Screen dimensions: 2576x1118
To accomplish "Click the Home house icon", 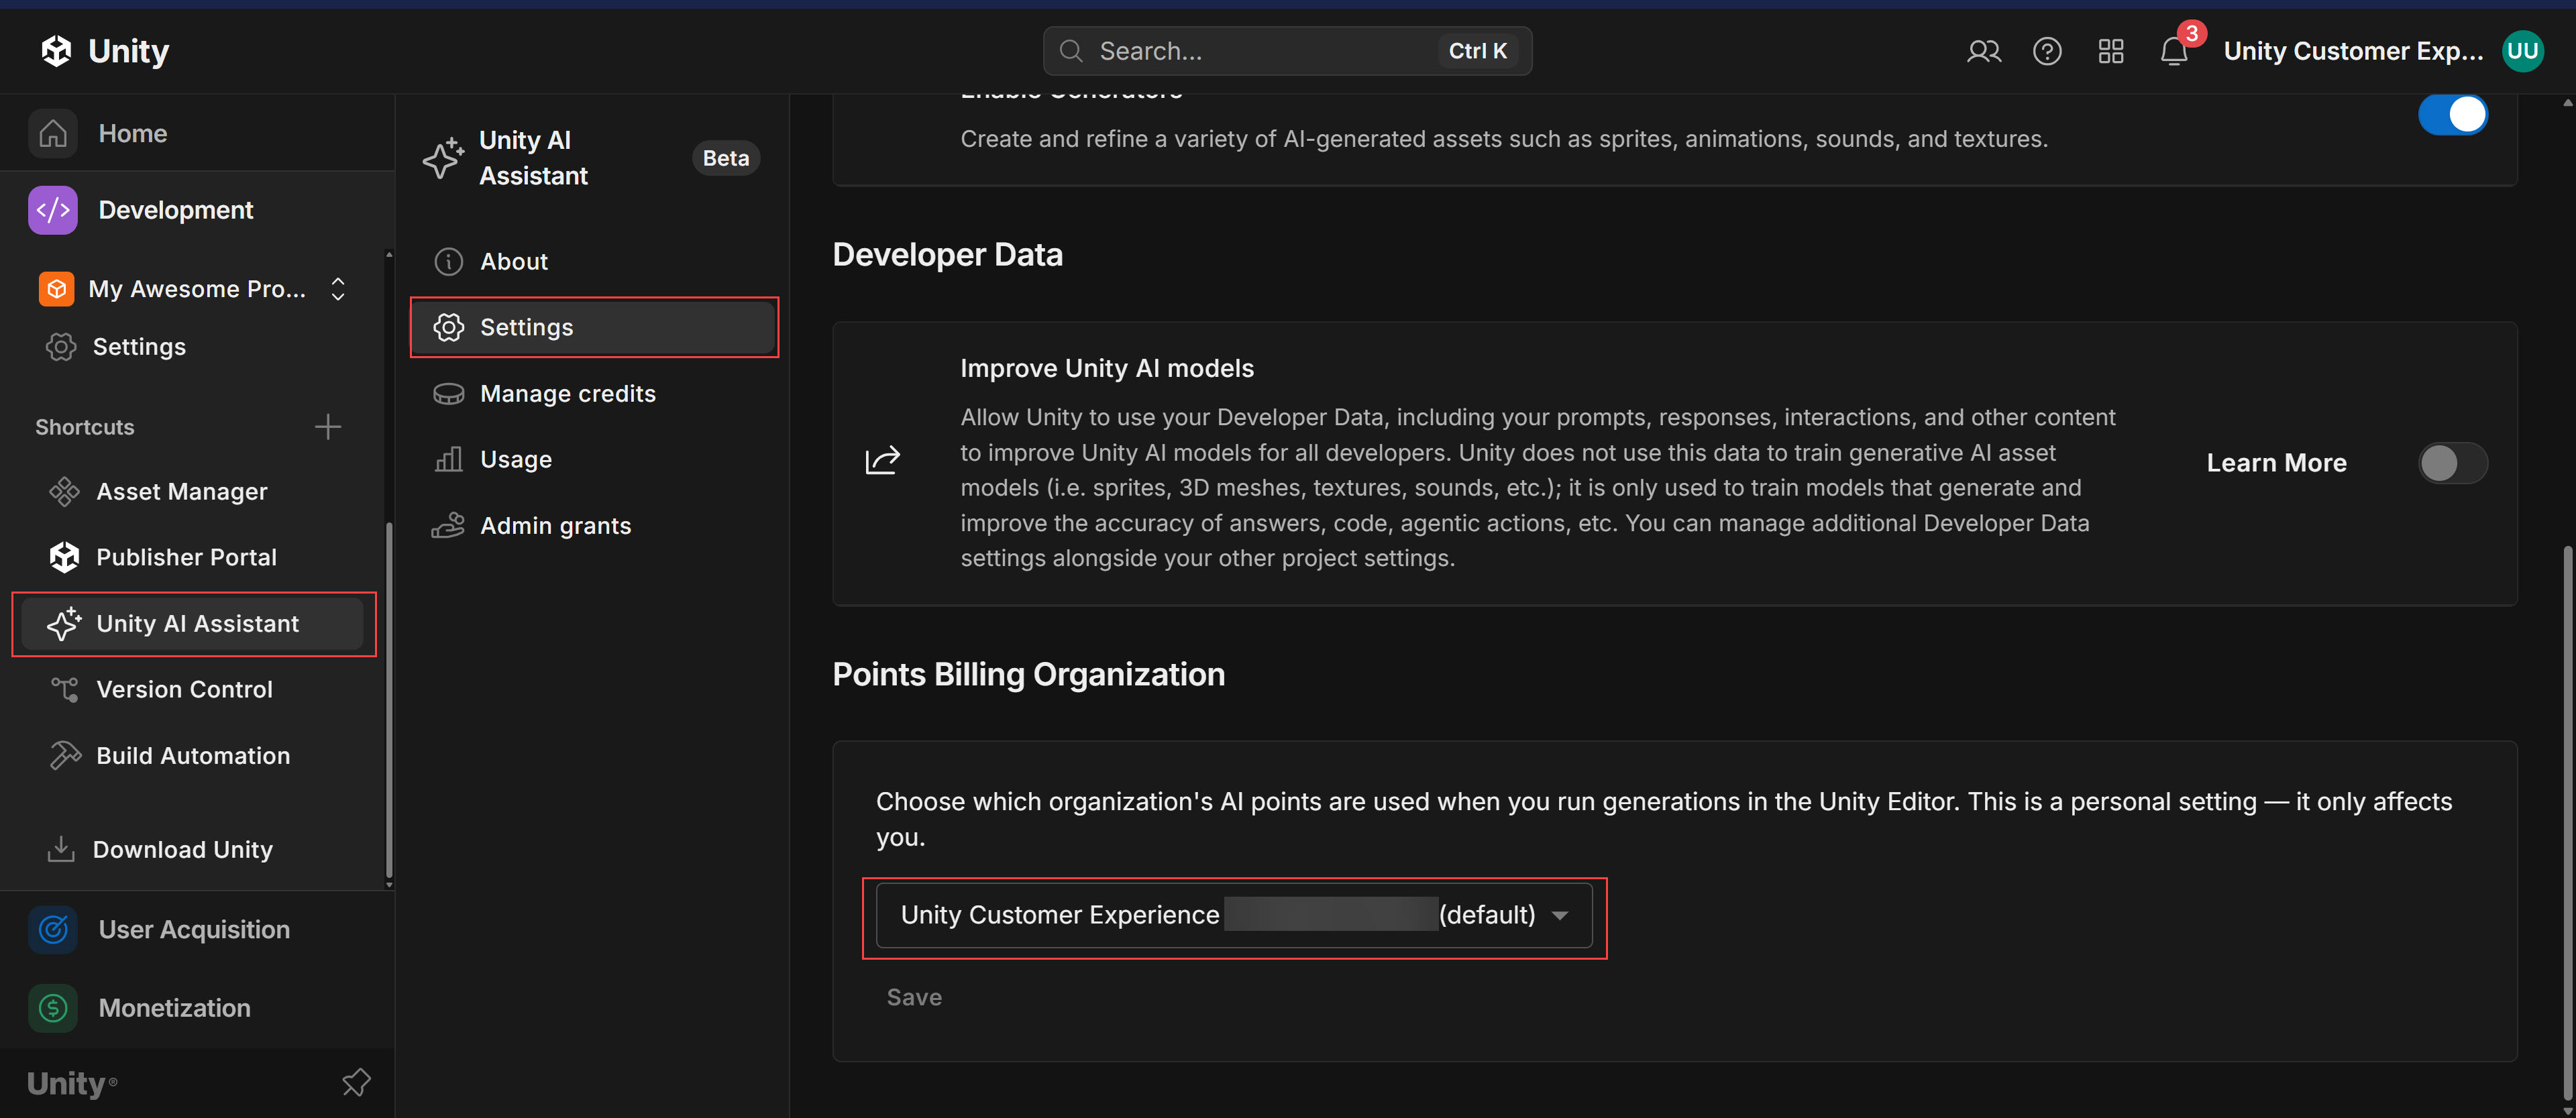I will pyautogui.click(x=53, y=133).
